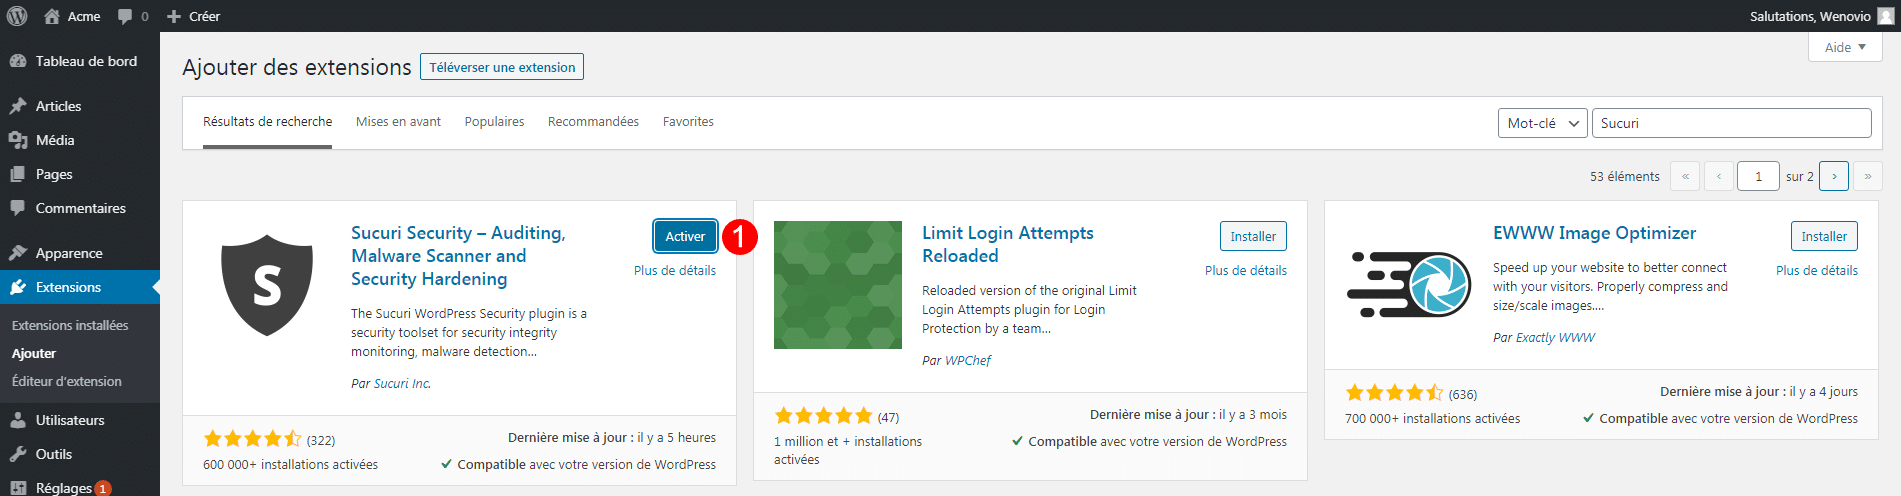Screen dimensions: 1901x496
Task: Click the Ajouter des extensions heading
Action: (297, 67)
